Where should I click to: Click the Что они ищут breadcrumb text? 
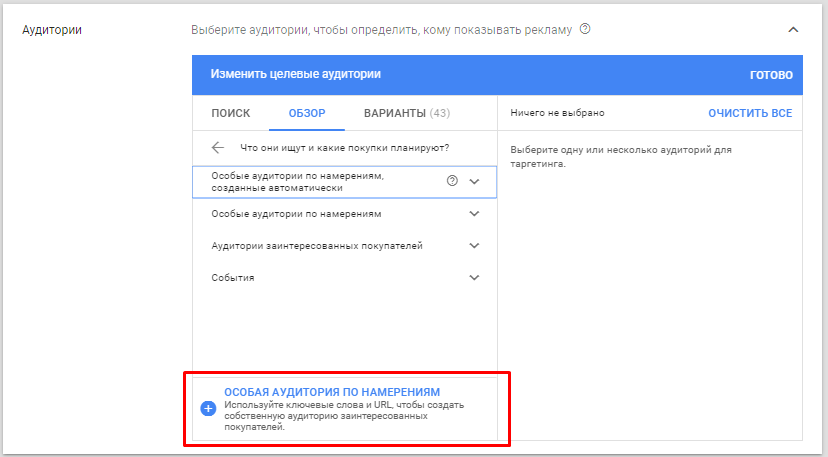345,148
